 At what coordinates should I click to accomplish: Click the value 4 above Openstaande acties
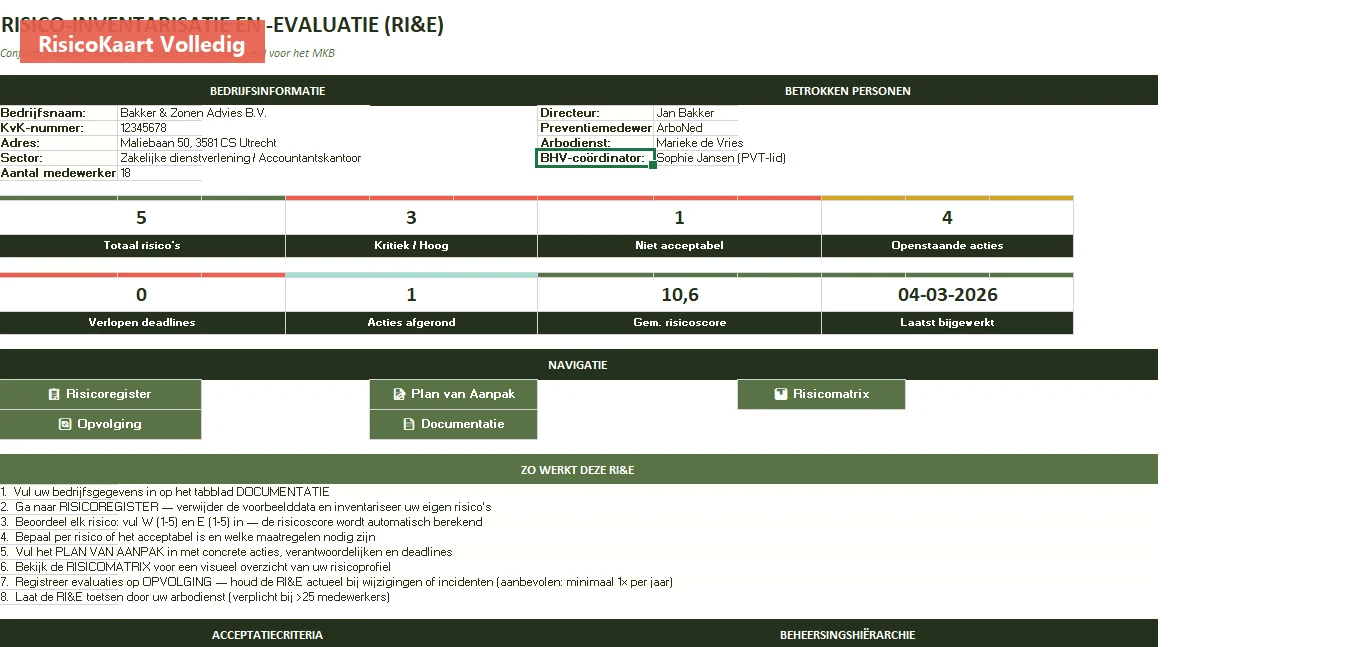coord(947,218)
